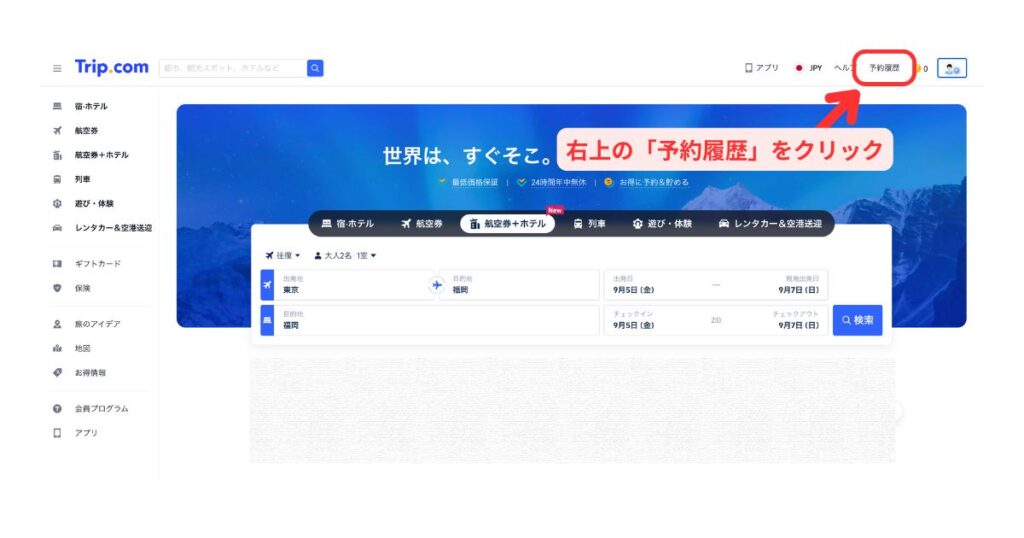Image resolution: width=1024 pixels, height=538 pixels.
Task: Click the Trip.com logo
Action: (112, 67)
